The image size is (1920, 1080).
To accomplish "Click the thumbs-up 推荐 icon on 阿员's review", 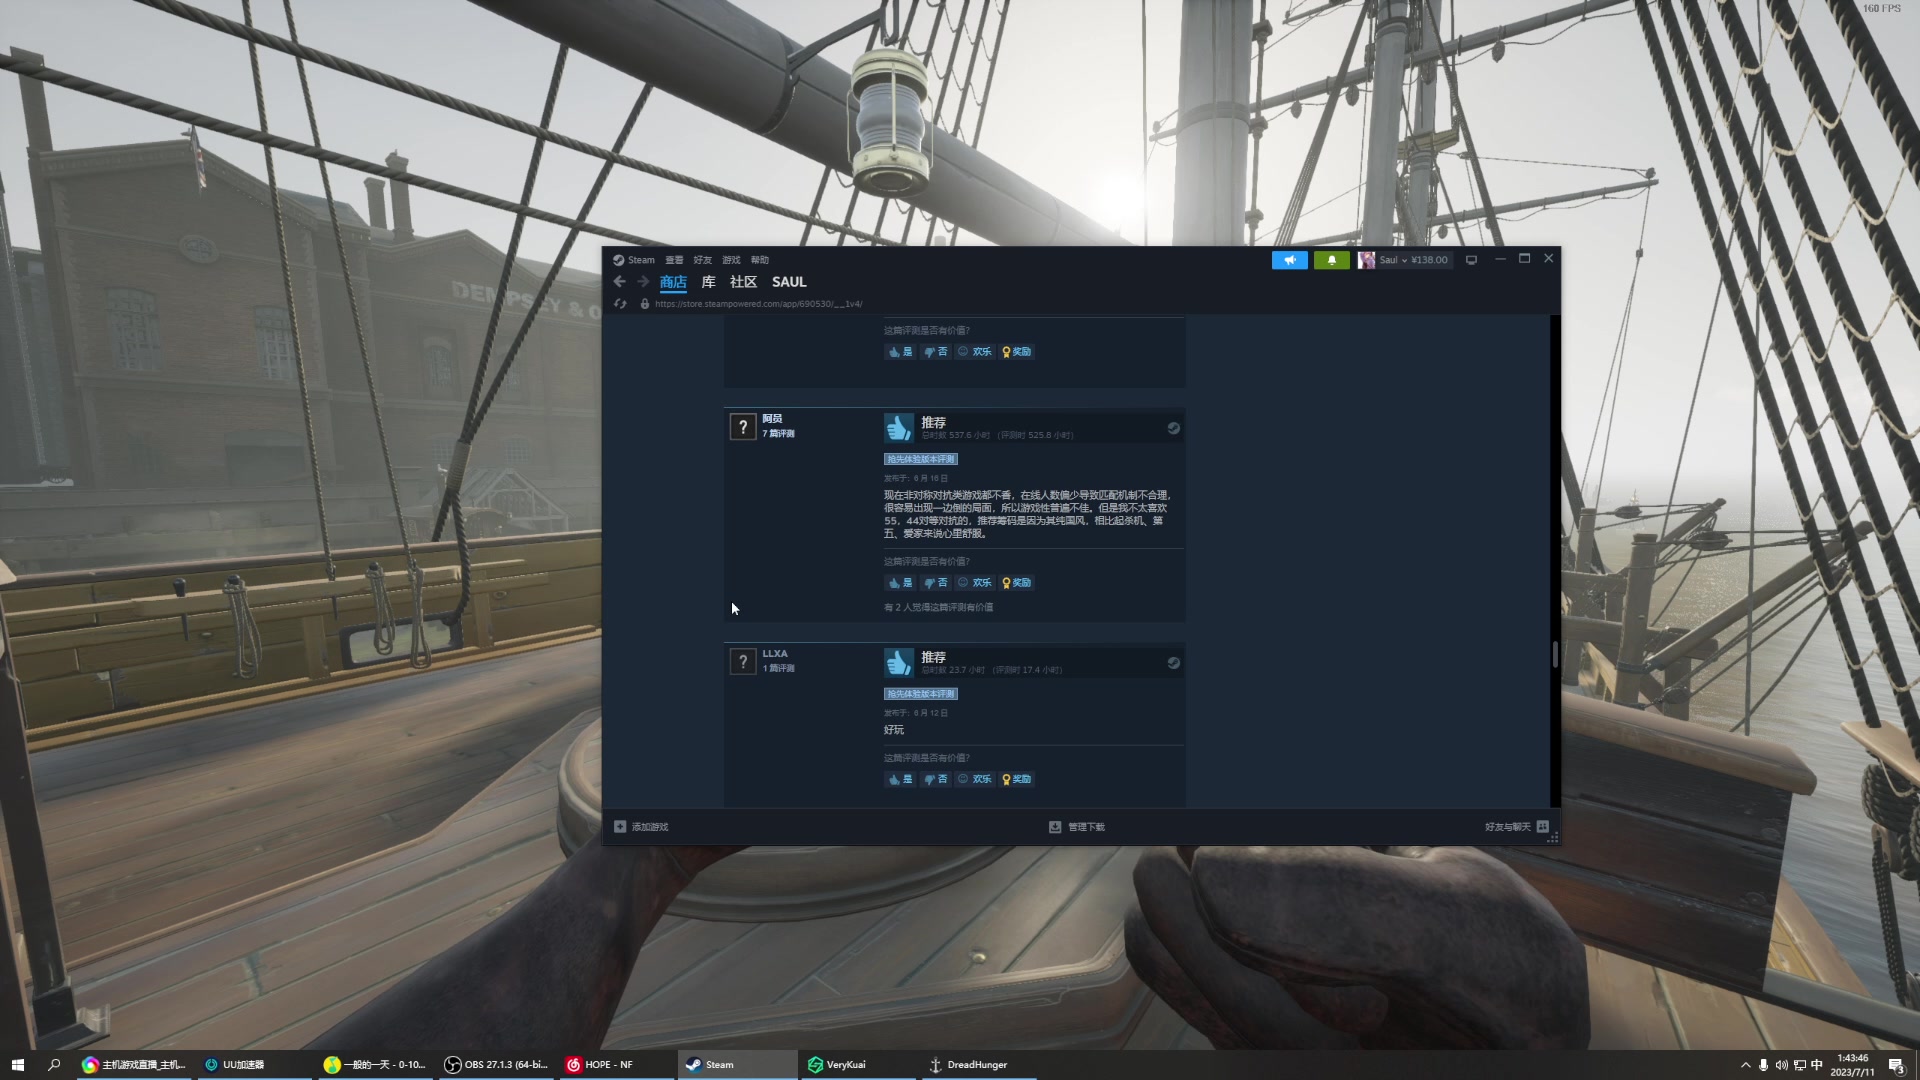I will tap(899, 428).
